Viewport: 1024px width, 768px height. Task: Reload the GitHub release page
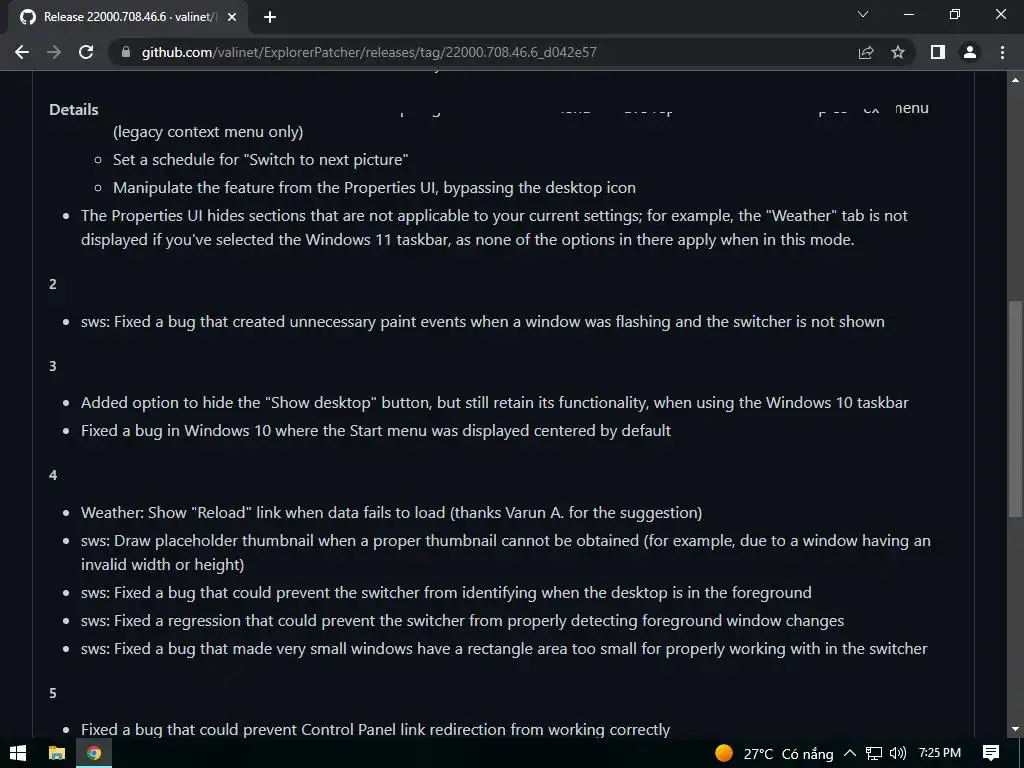tap(86, 52)
